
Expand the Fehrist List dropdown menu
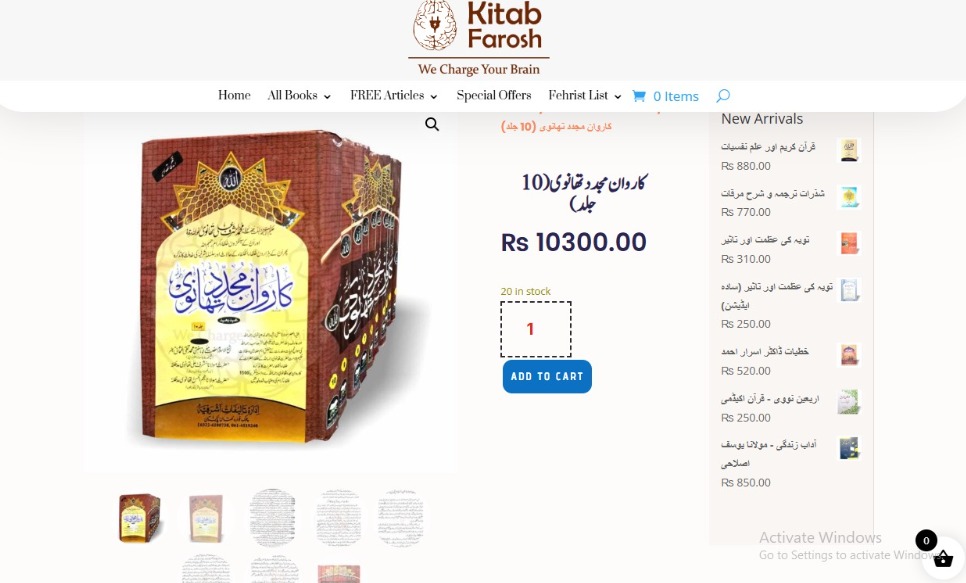(x=585, y=96)
